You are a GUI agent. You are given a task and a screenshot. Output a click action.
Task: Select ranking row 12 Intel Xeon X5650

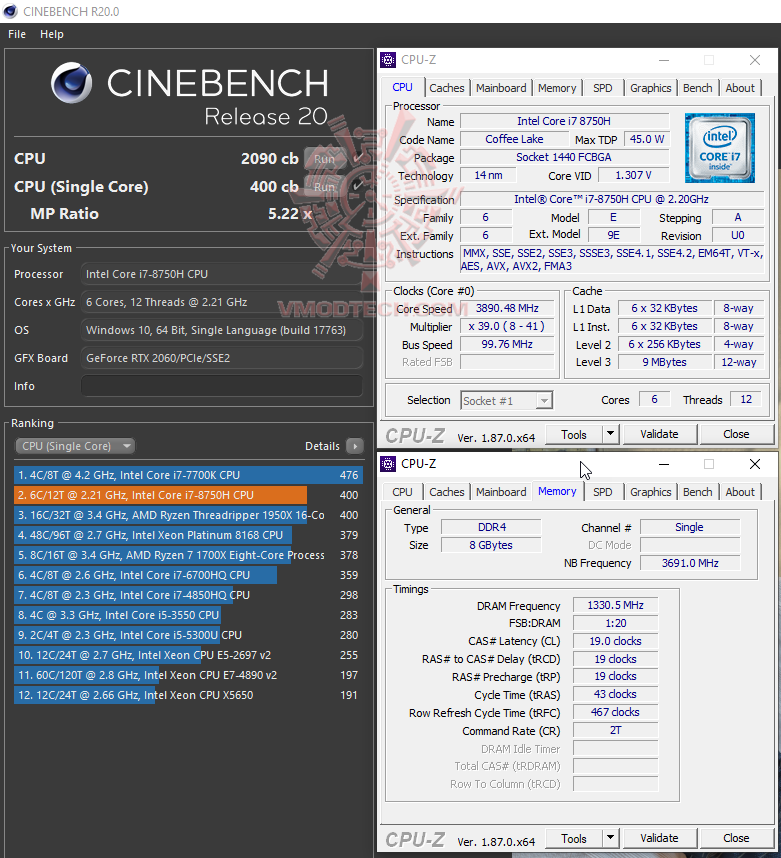tap(188, 695)
